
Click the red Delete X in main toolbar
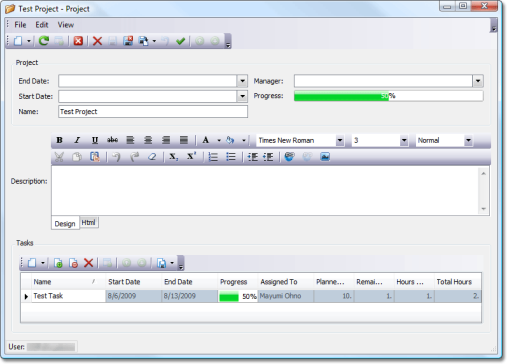[97, 41]
